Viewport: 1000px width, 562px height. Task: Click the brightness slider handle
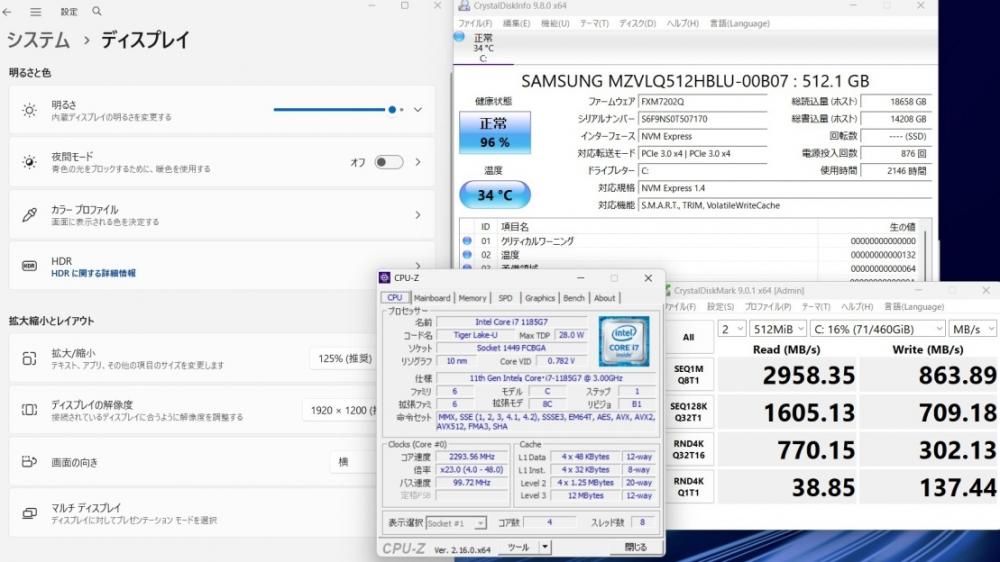pos(392,110)
